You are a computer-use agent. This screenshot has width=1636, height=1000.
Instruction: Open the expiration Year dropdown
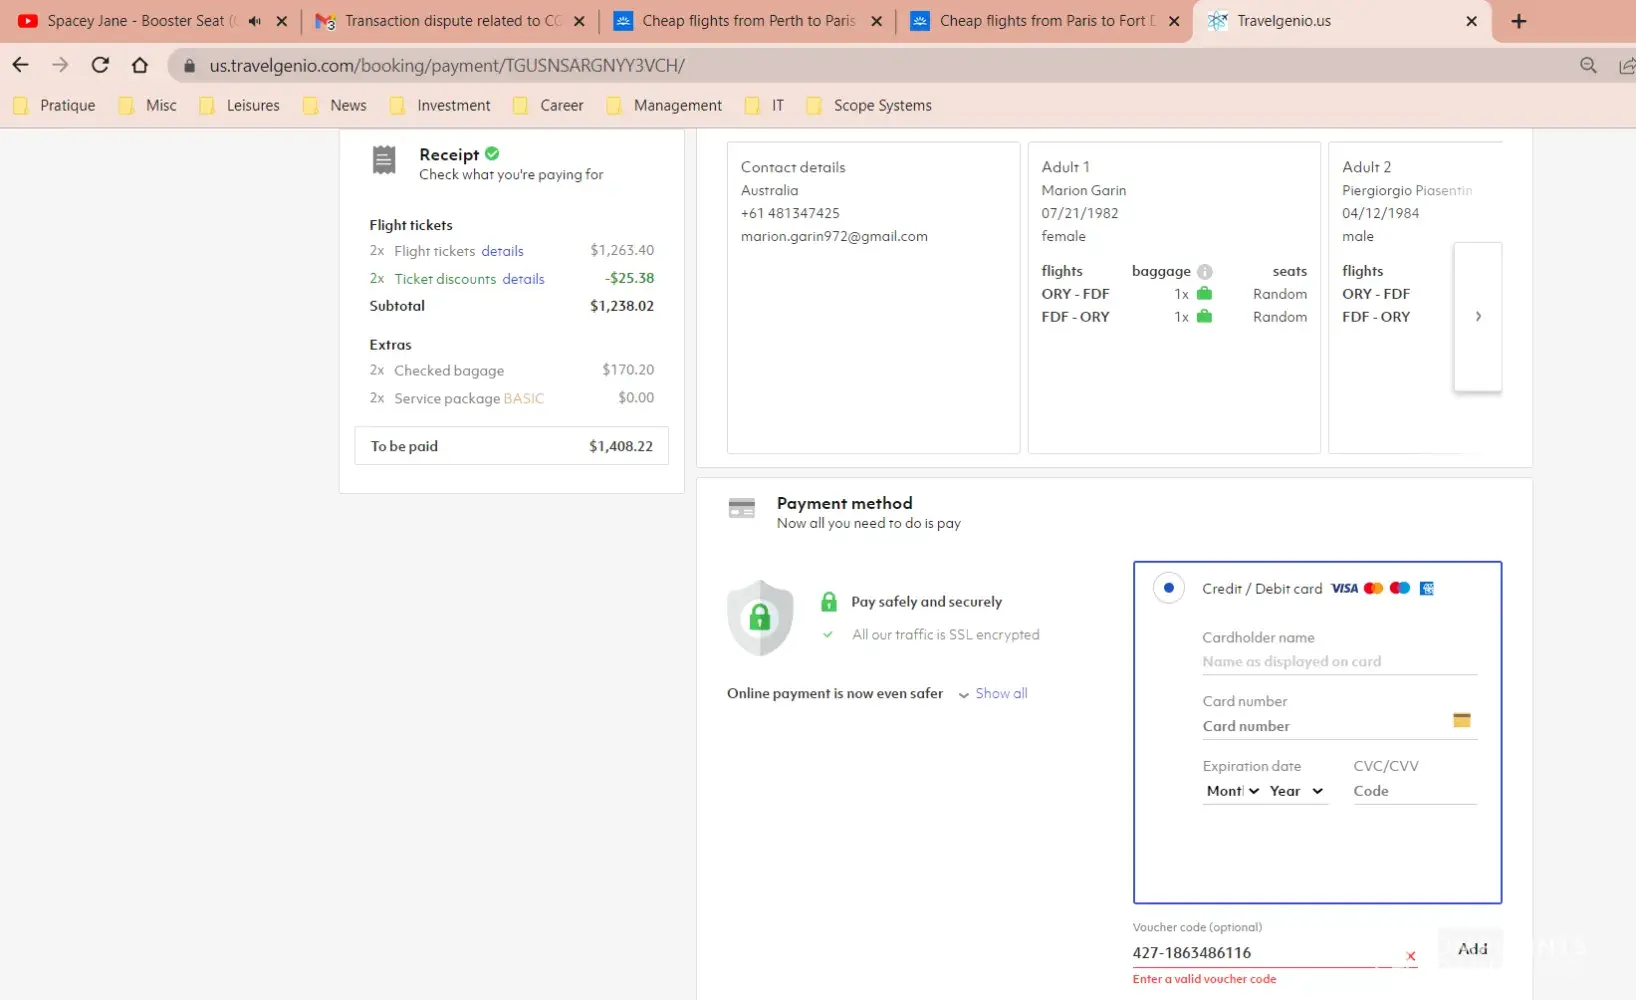pyautogui.click(x=1296, y=791)
